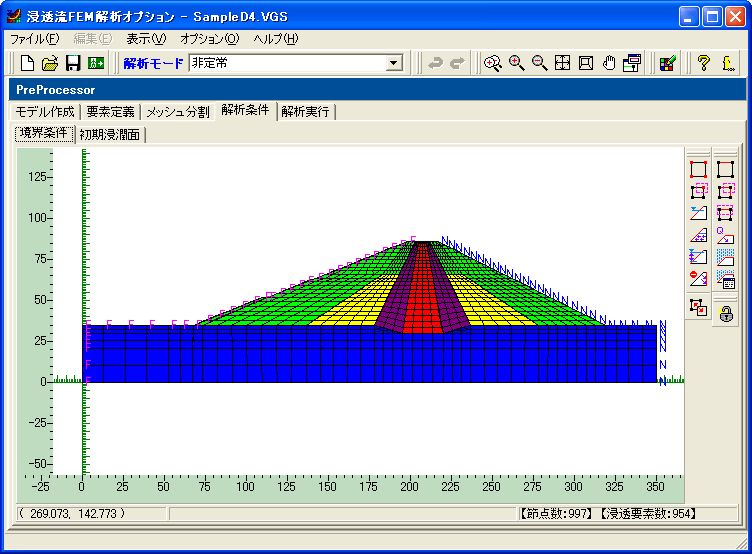Click the yellow question mark help icon

point(703,63)
